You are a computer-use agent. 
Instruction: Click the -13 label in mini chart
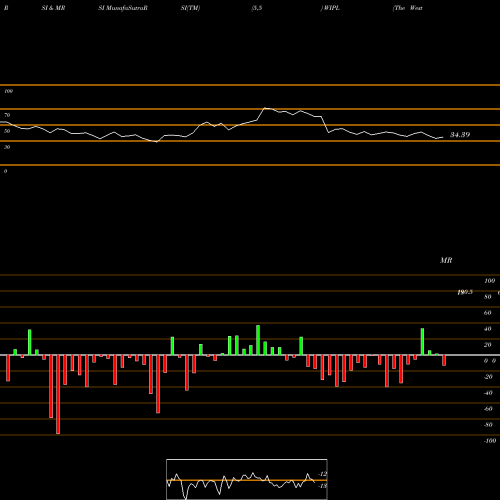[322, 486]
